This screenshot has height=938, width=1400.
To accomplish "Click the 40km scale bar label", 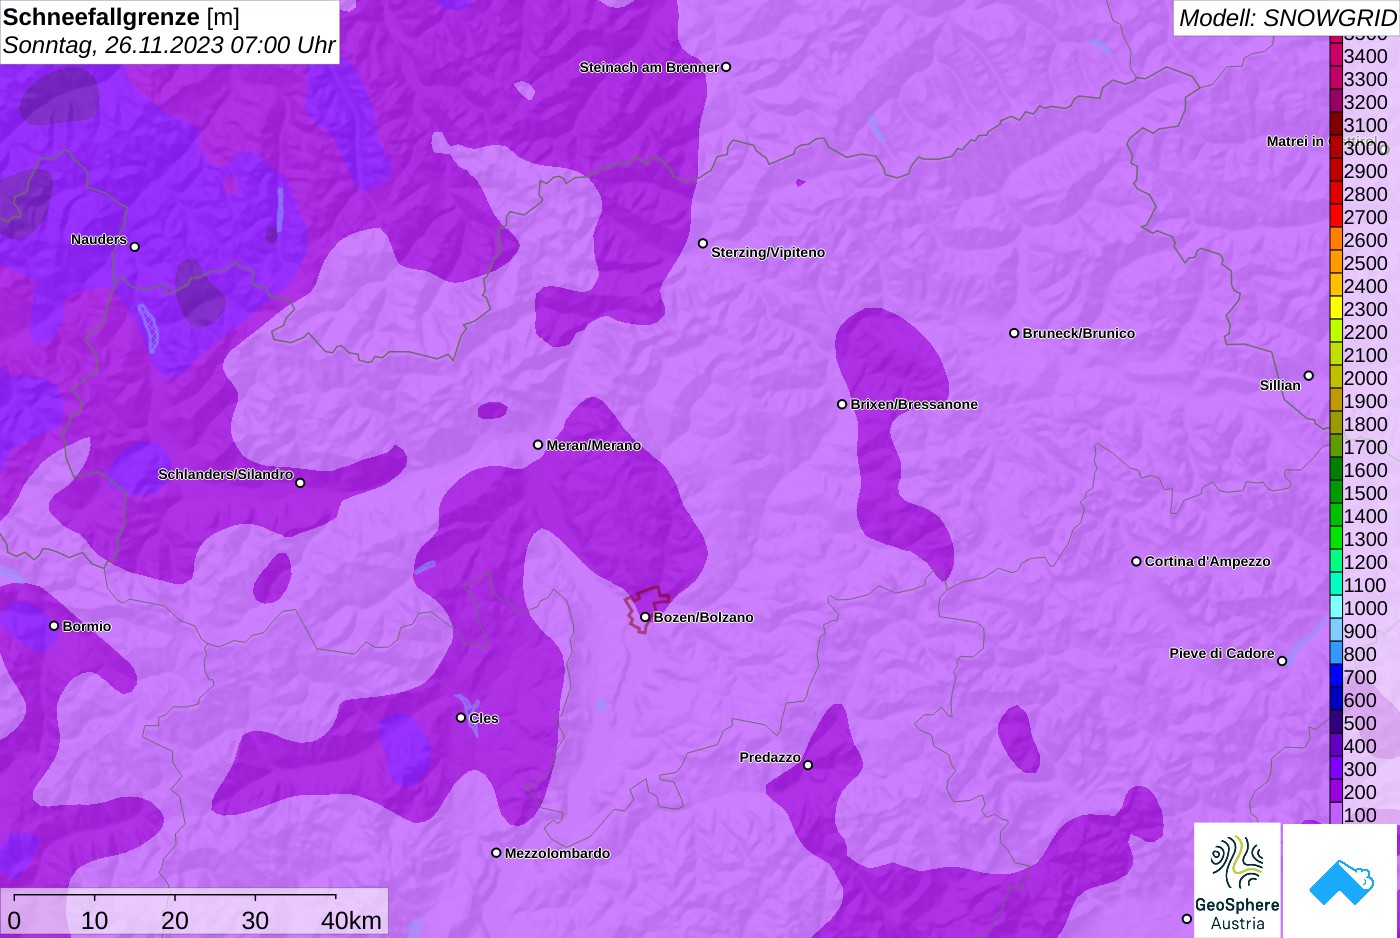I will point(351,920).
